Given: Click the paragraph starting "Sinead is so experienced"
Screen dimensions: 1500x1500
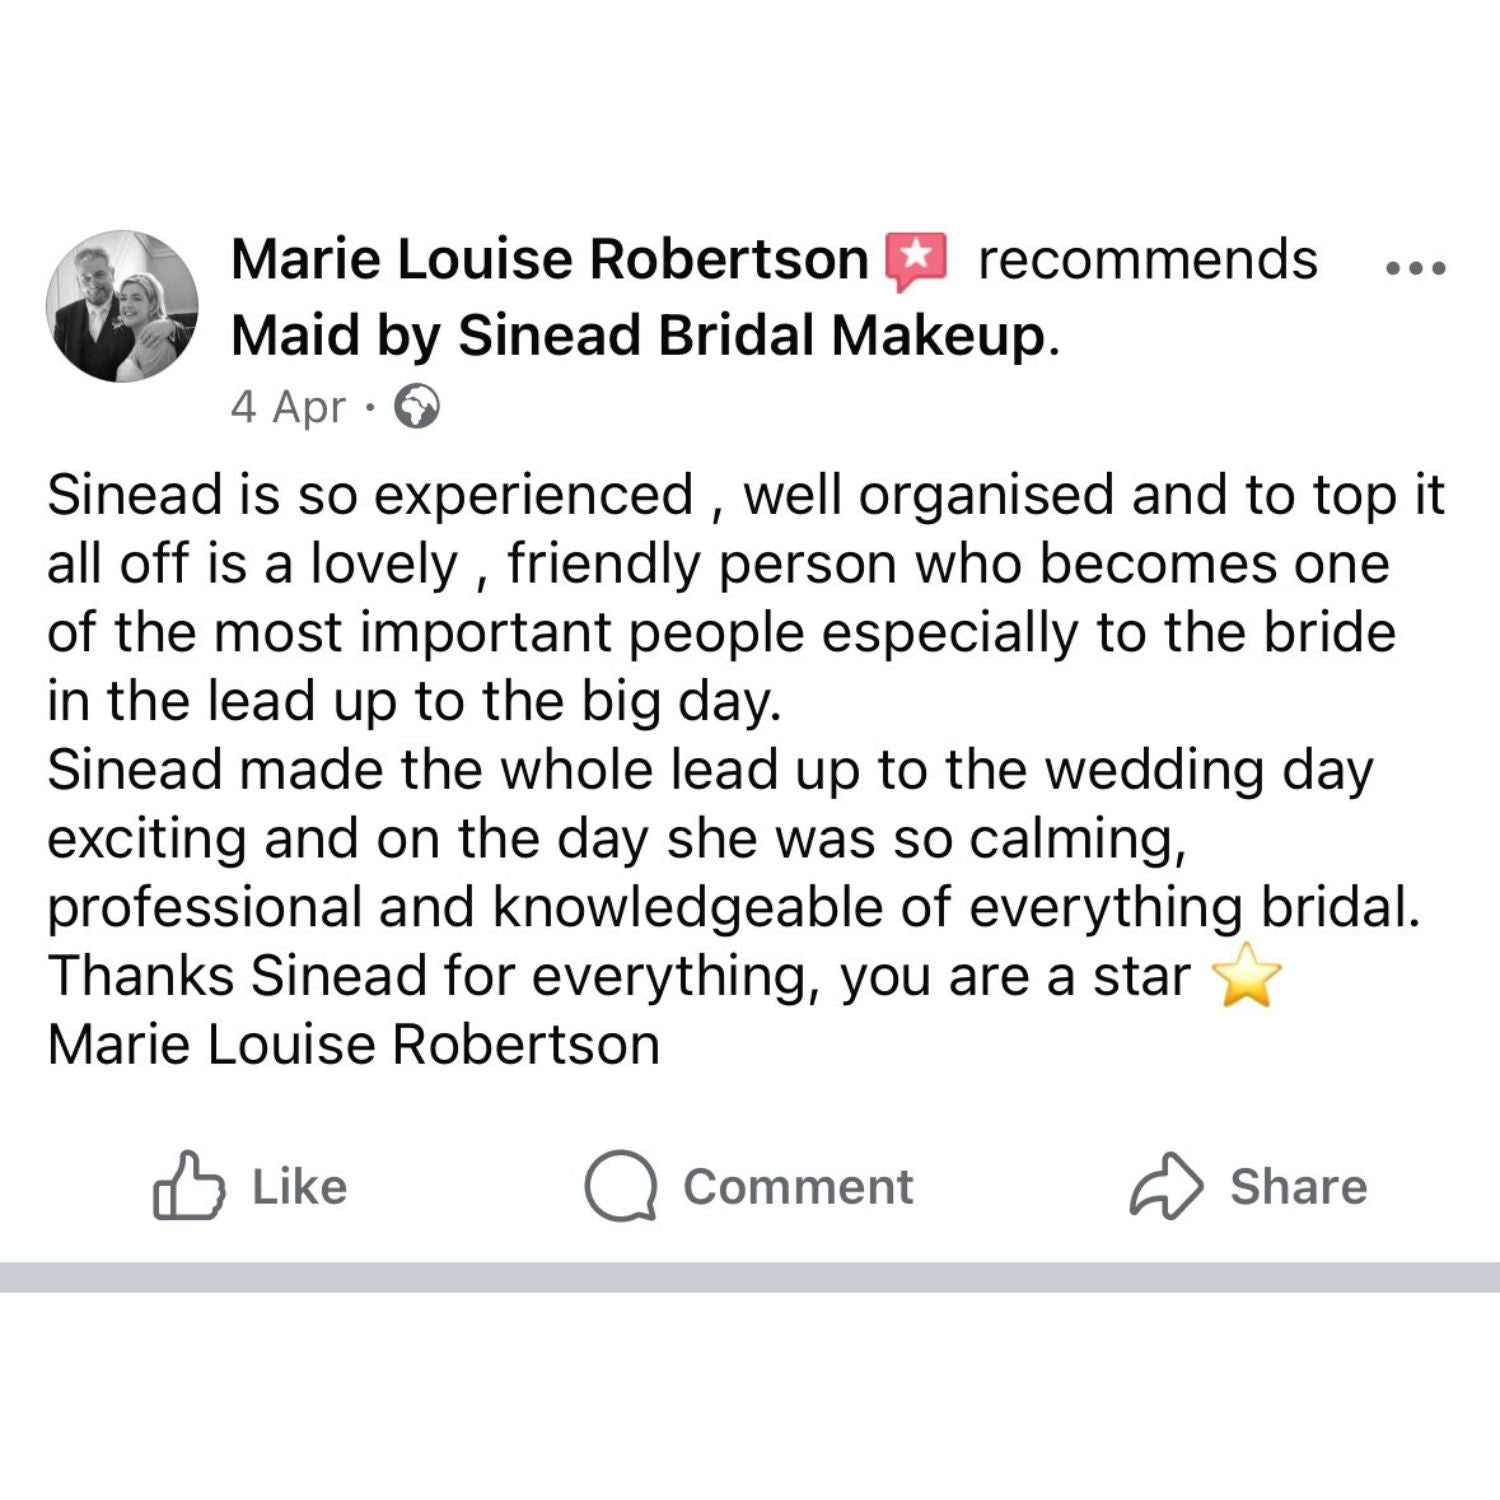Looking at the screenshot, I should pos(720,598).
